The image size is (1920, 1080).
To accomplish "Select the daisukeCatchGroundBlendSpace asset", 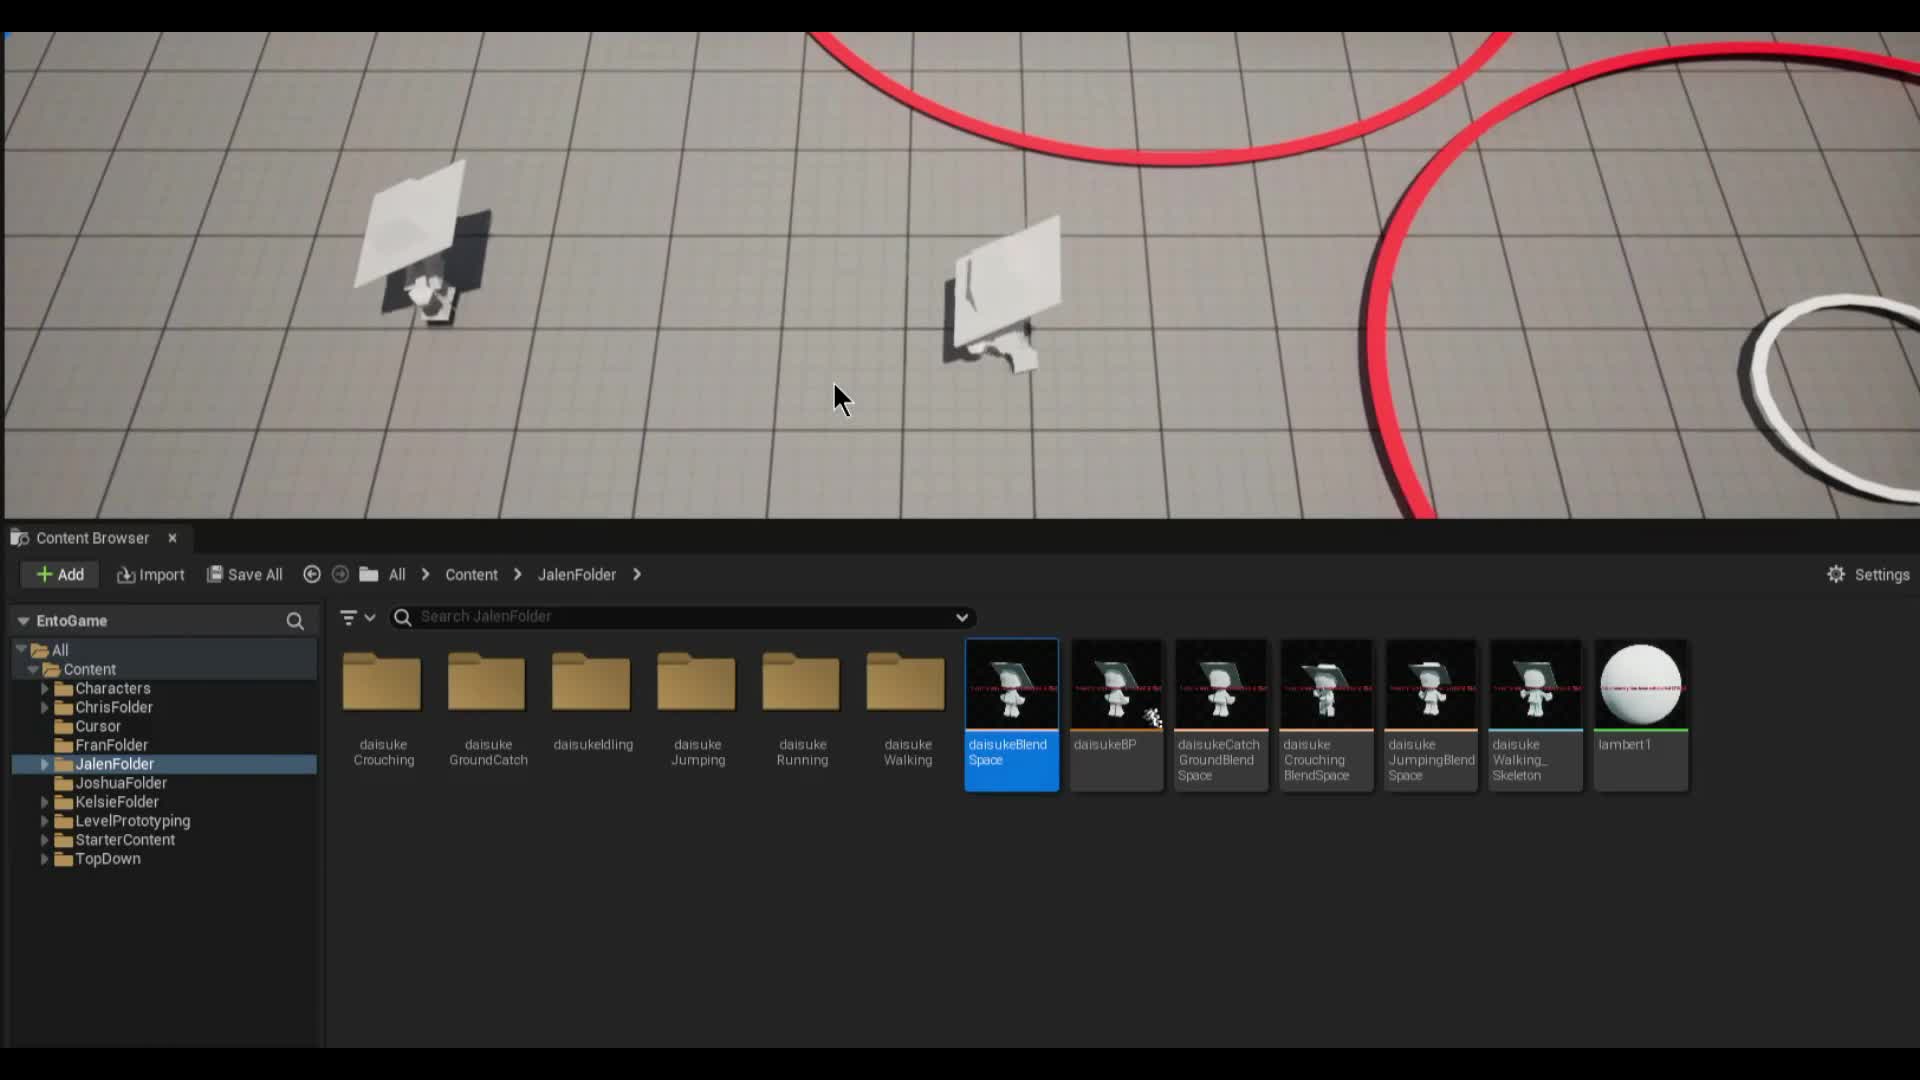I will pos(1221,715).
